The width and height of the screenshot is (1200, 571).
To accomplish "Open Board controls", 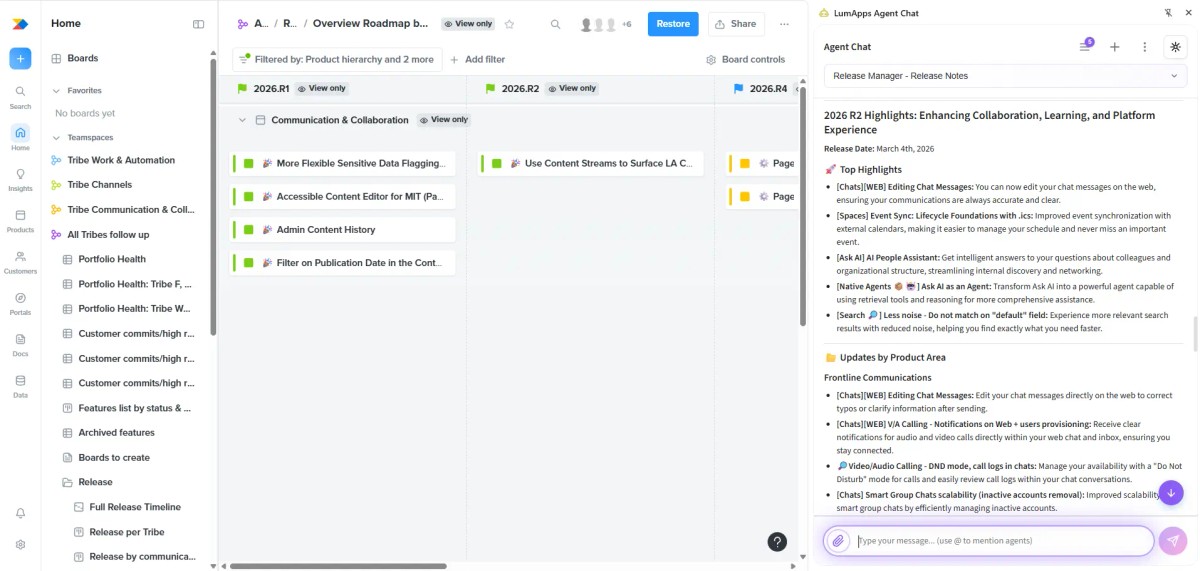I will [746, 59].
